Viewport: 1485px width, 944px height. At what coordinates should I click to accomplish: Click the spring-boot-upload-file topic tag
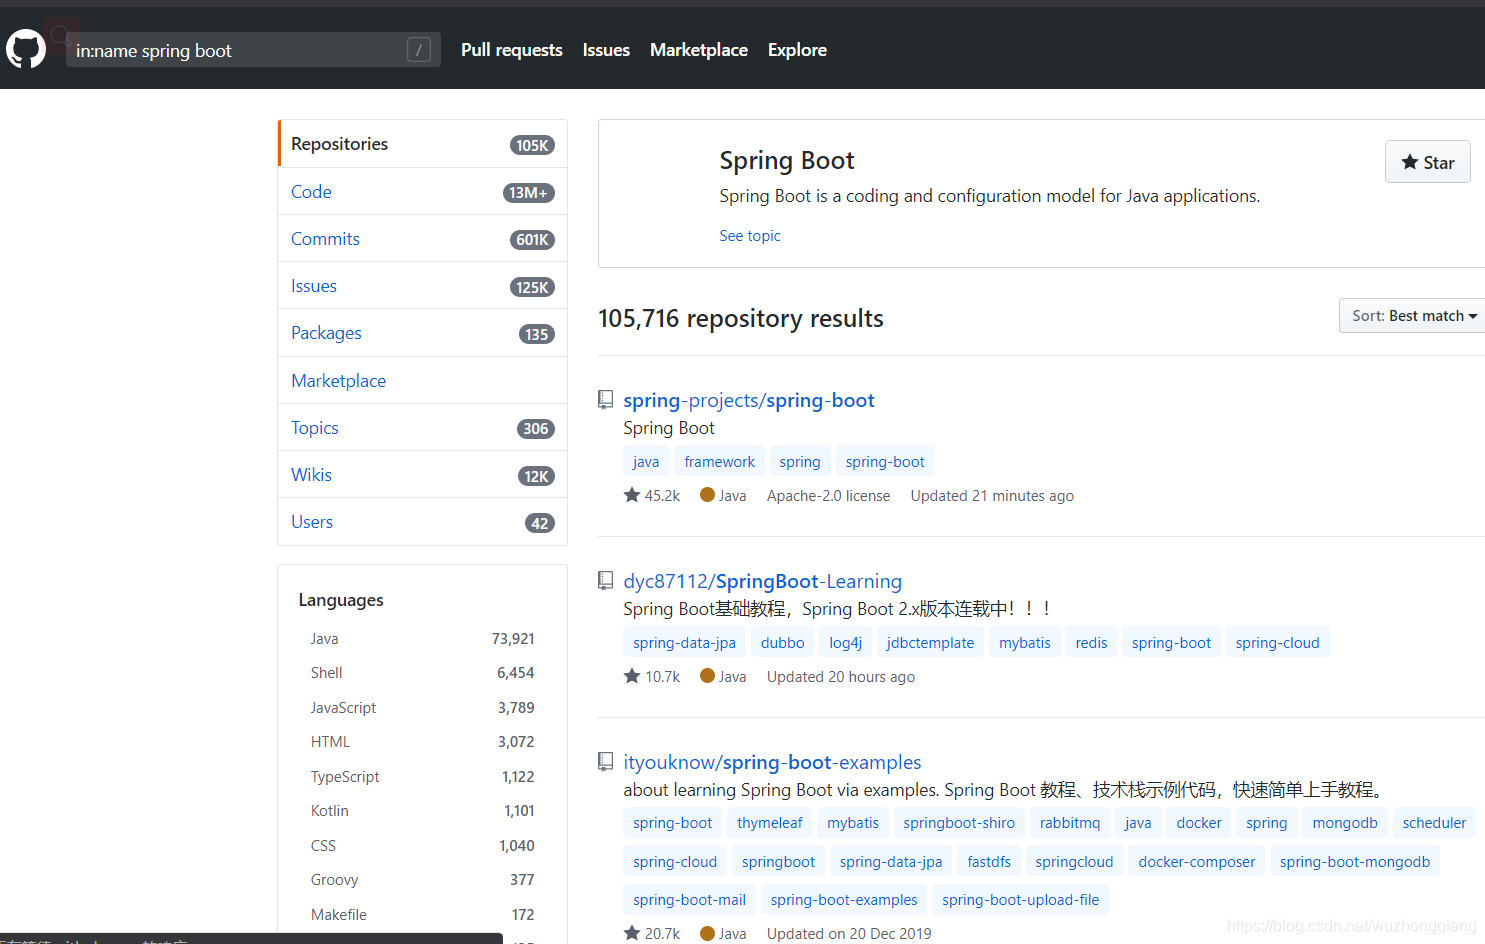tap(1020, 900)
